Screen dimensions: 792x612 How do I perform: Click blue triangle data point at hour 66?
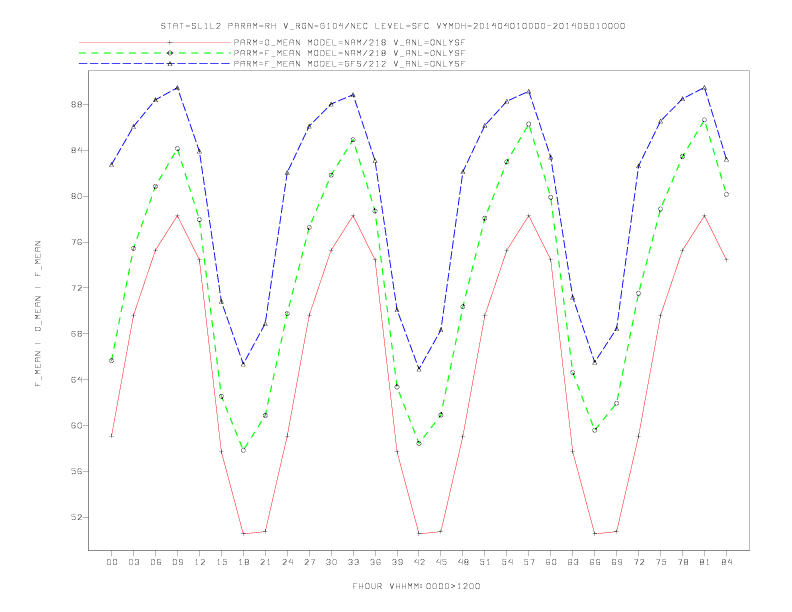(595, 362)
